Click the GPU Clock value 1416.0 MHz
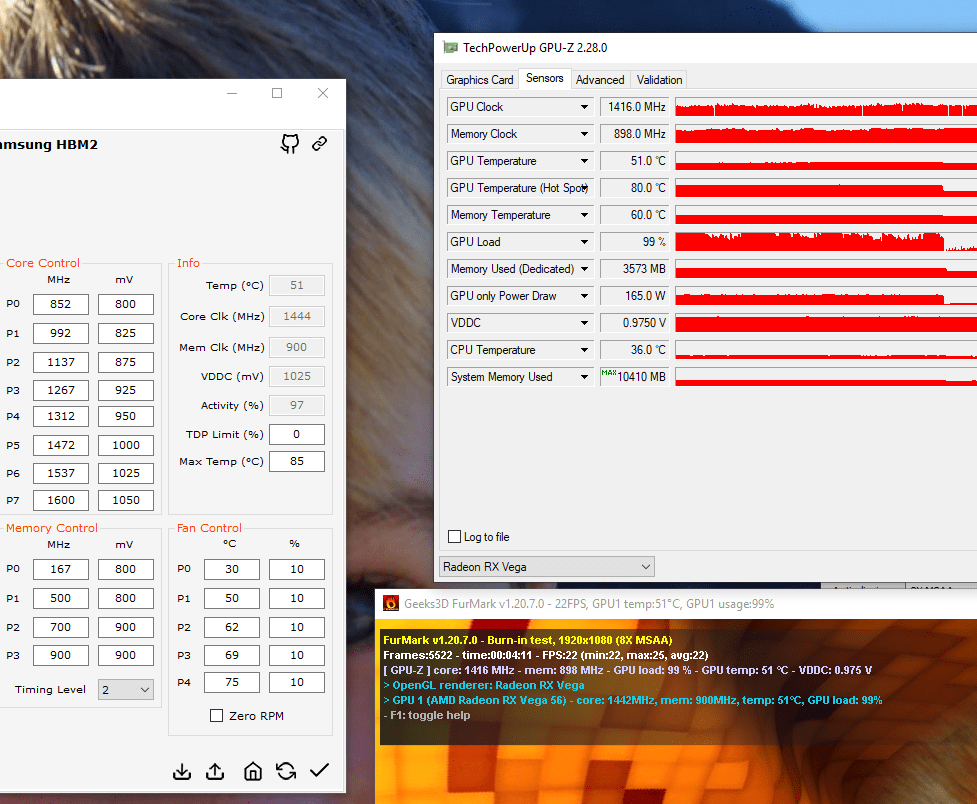Viewport: 977px width, 804px height. 635,107
